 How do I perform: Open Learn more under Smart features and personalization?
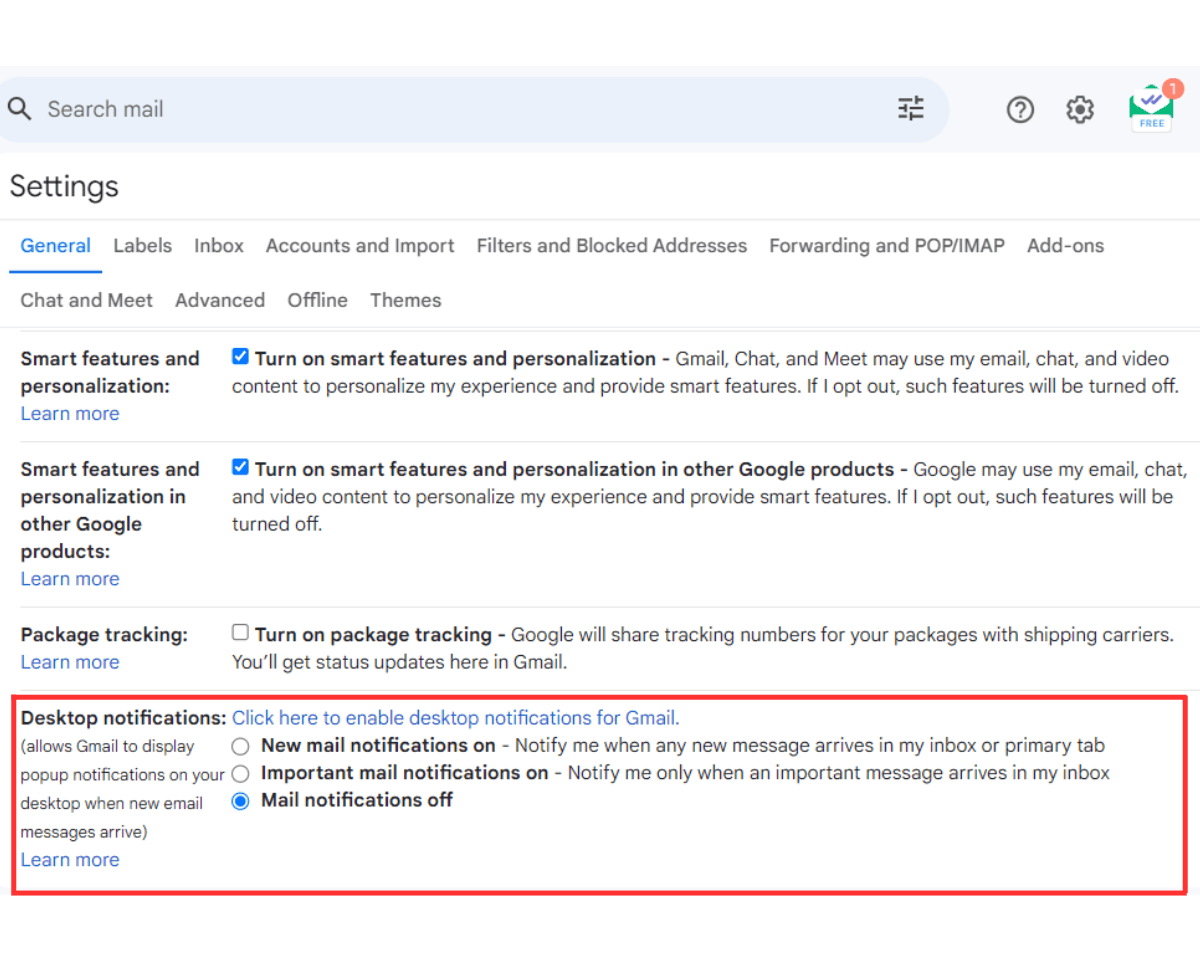pos(70,414)
